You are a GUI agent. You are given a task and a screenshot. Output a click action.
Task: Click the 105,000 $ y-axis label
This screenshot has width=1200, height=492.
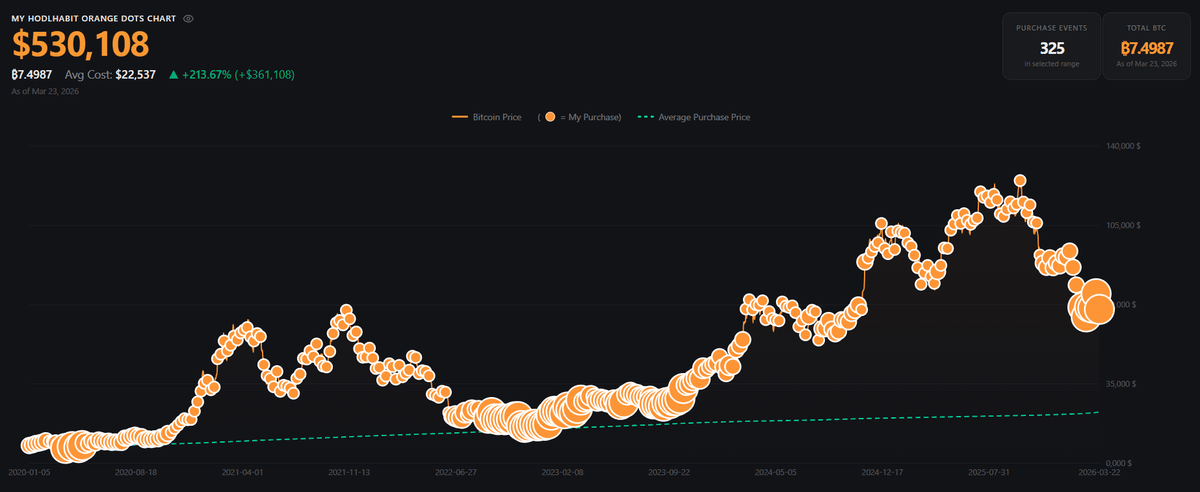[1124, 225]
